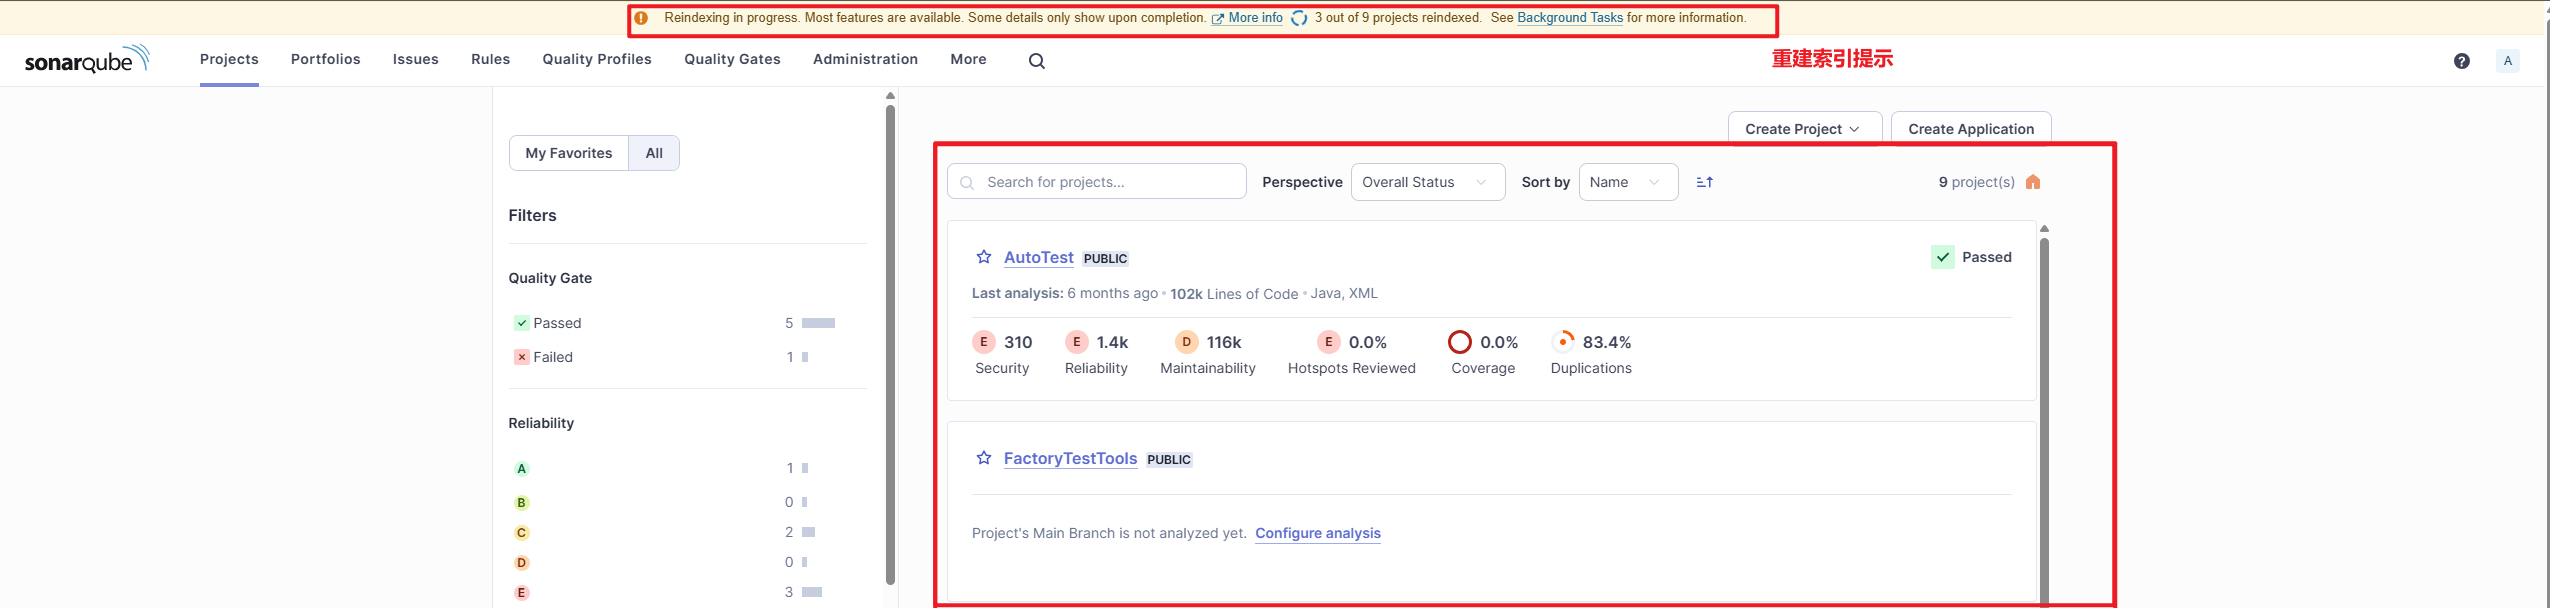Open the More navigation menu

(968, 59)
